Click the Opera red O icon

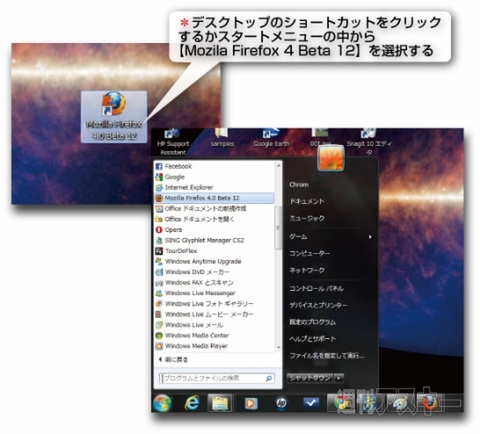tap(159, 230)
